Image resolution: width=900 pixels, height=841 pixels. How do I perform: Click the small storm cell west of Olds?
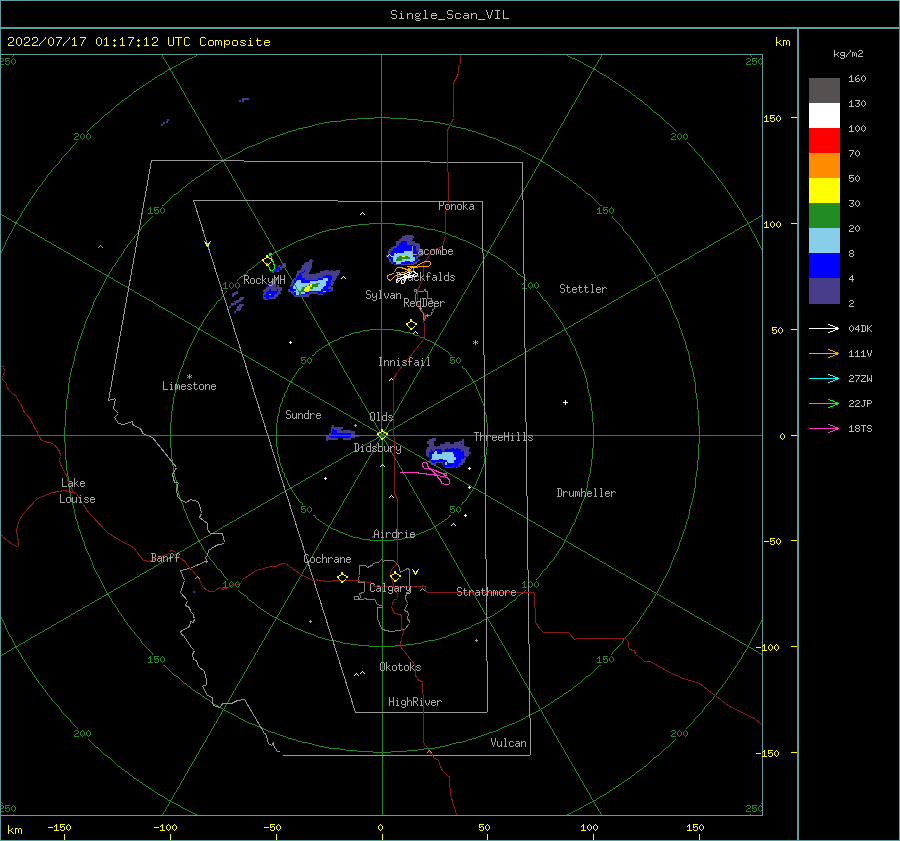point(341,433)
